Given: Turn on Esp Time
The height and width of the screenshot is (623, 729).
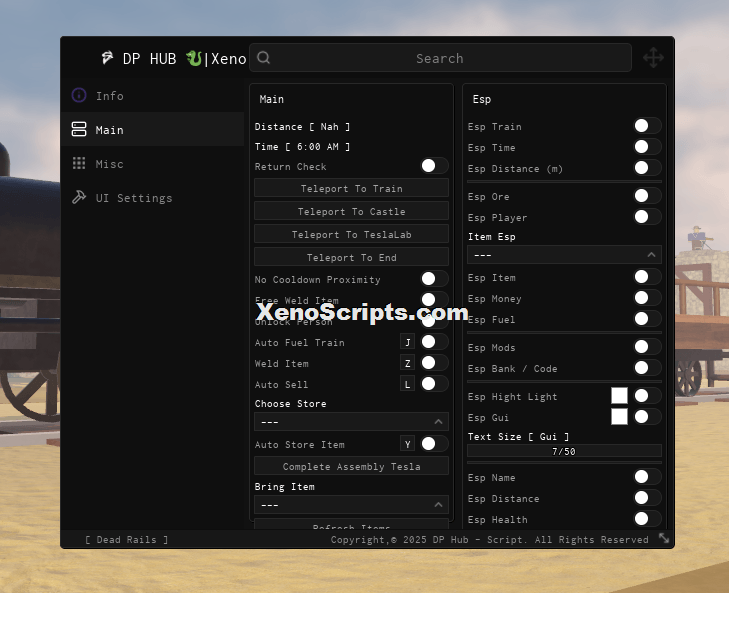Looking at the screenshot, I should point(648,146).
